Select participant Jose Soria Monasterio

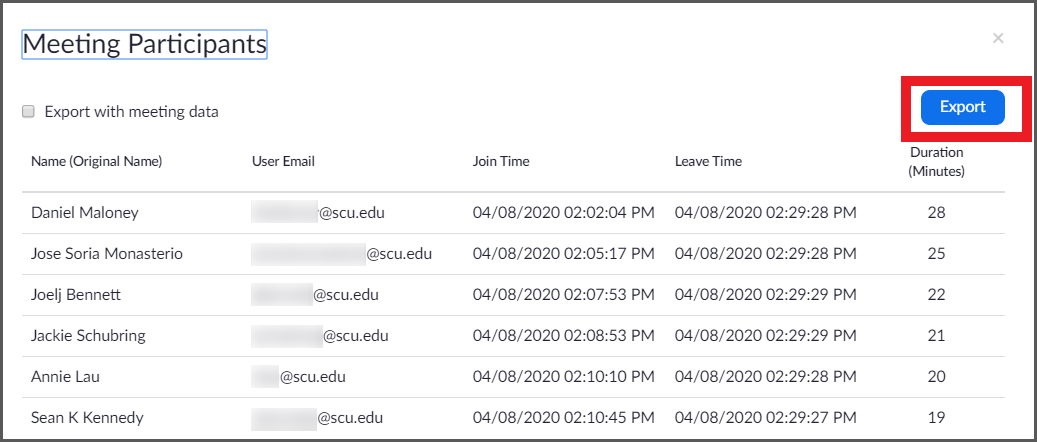tap(107, 254)
